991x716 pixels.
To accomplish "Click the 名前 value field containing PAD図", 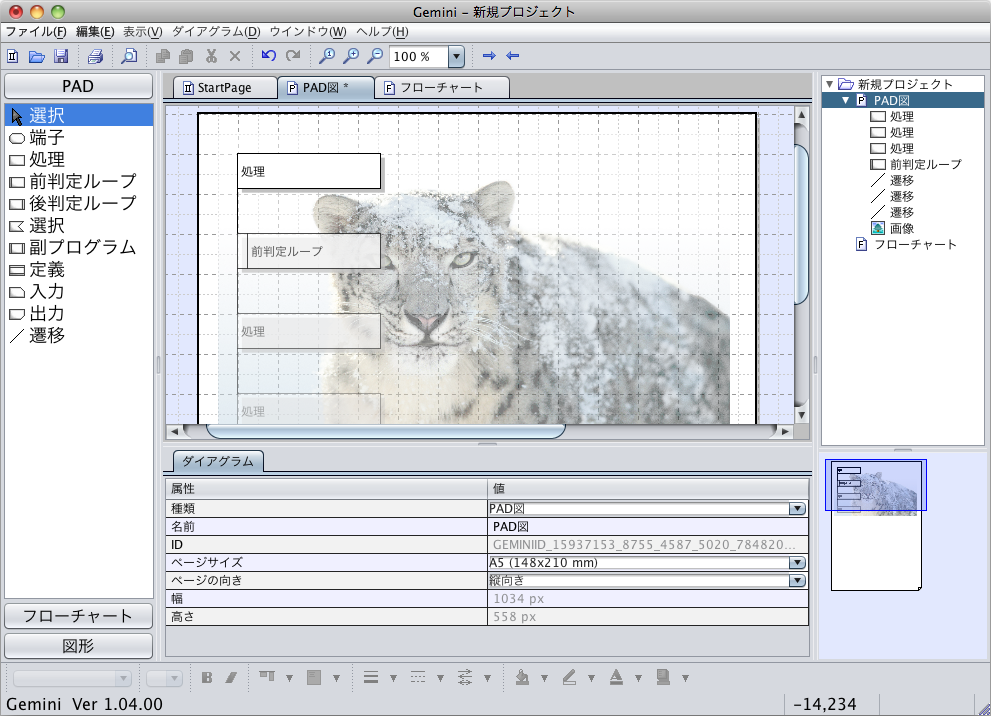I will pyautogui.click(x=648, y=526).
